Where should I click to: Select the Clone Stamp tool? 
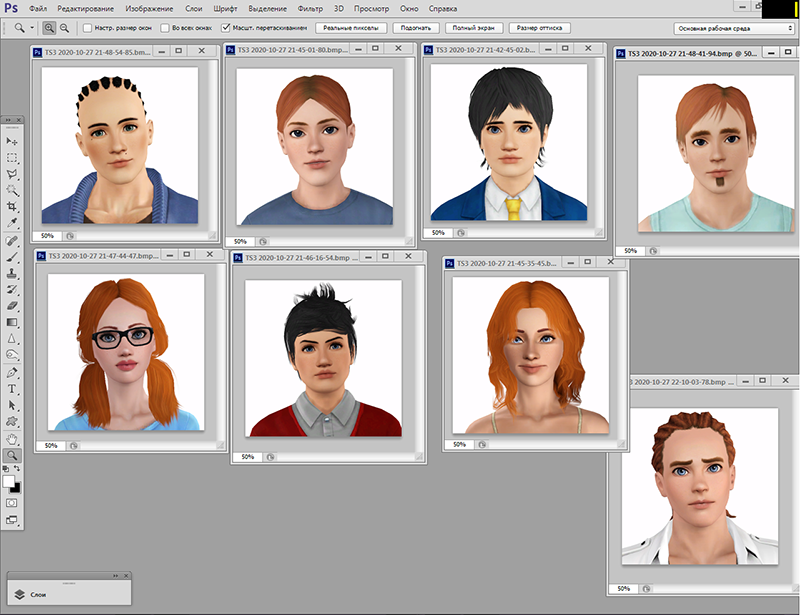click(x=12, y=274)
